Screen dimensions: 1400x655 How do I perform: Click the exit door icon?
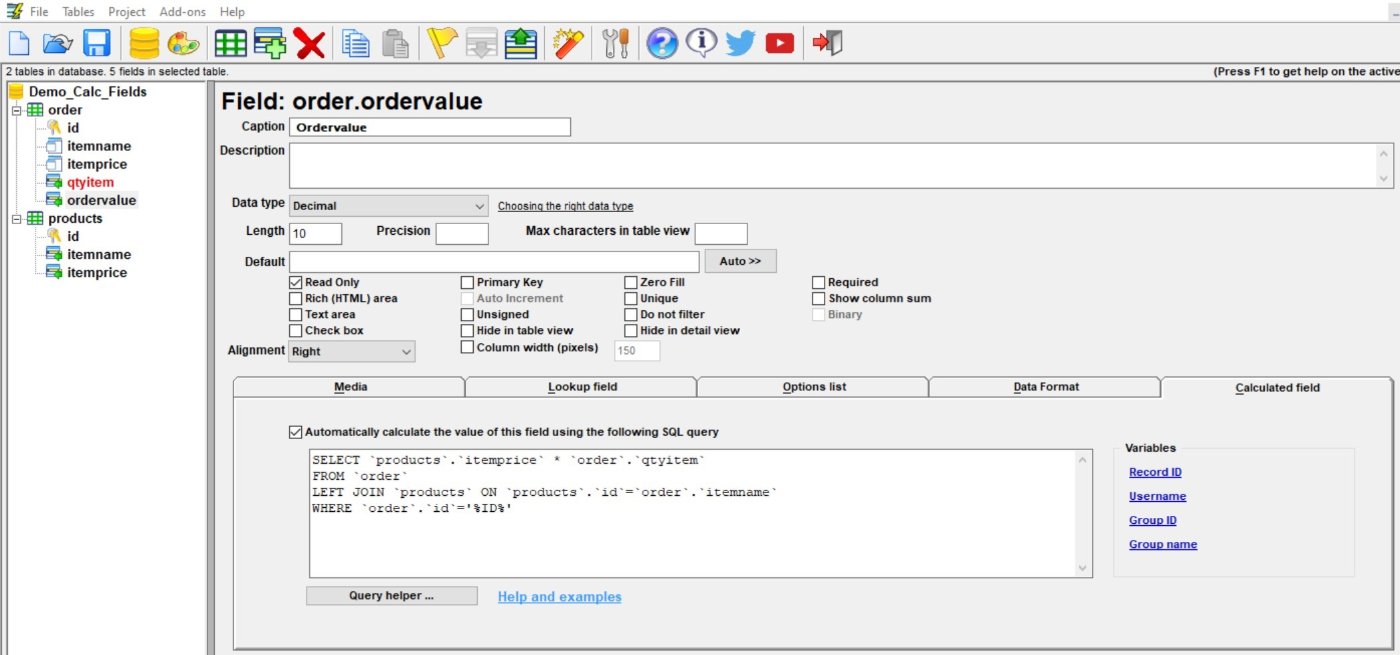point(827,43)
